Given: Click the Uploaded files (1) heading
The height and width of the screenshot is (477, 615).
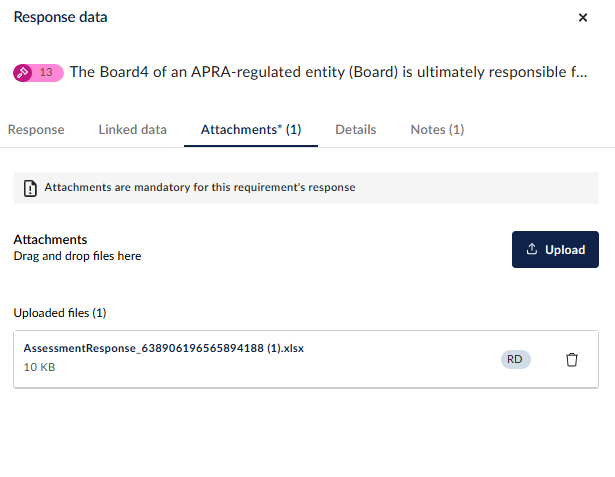Looking at the screenshot, I should click(x=60, y=313).
